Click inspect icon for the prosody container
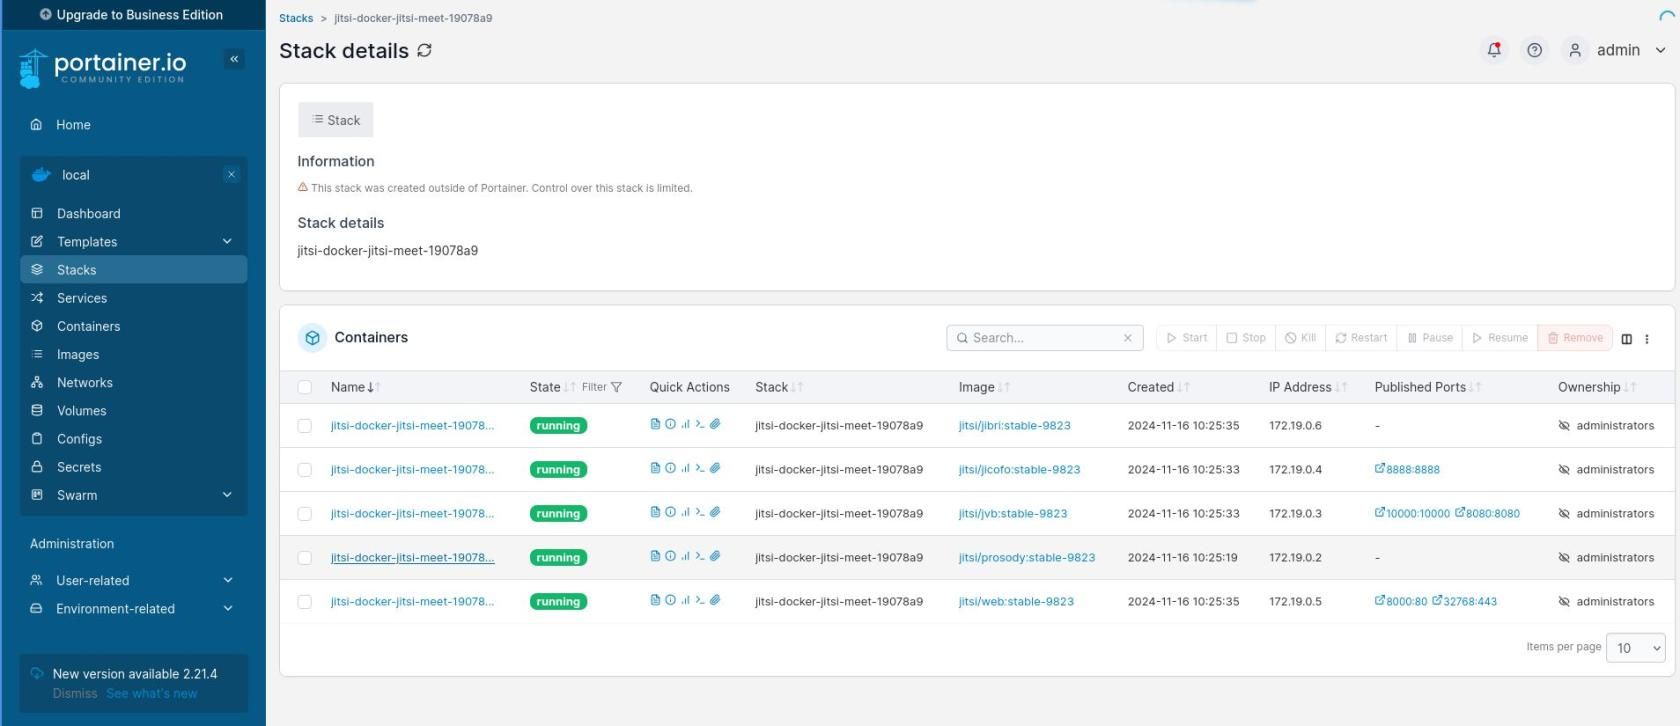The height and width of the screenshot is (726, 1680). [670, 556]
